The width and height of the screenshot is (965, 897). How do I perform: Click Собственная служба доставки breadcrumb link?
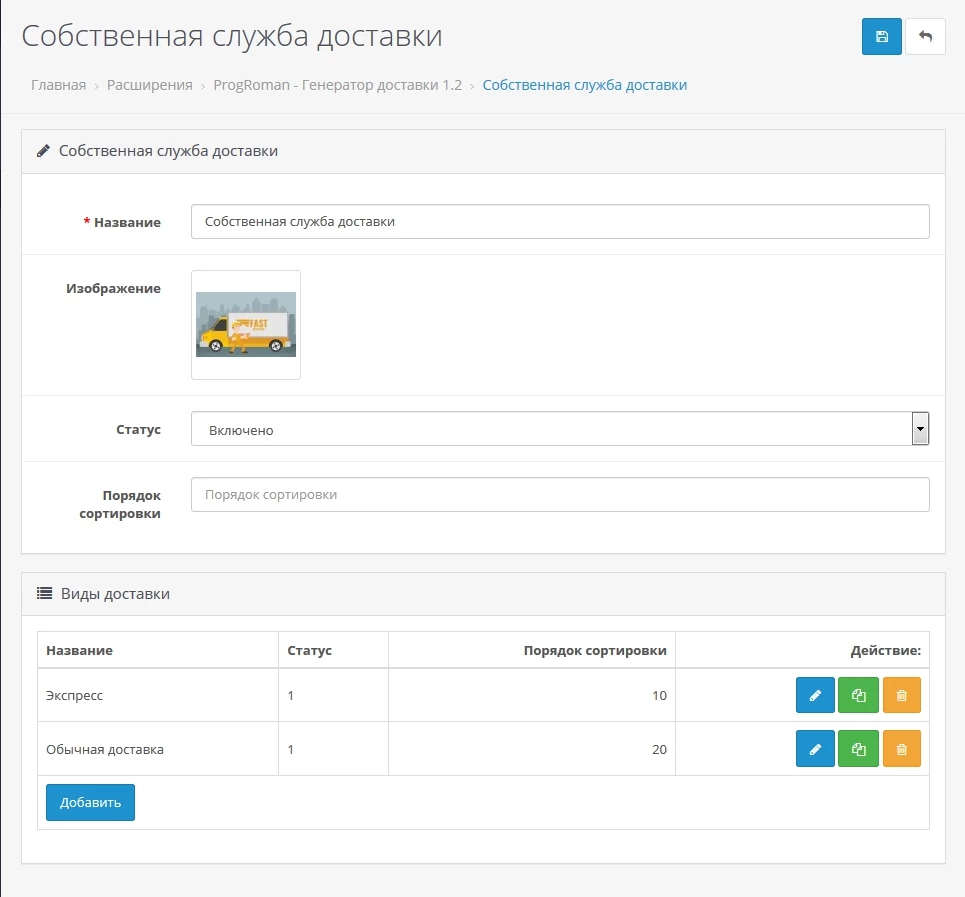pyautogui.click(x=585, y=85)
